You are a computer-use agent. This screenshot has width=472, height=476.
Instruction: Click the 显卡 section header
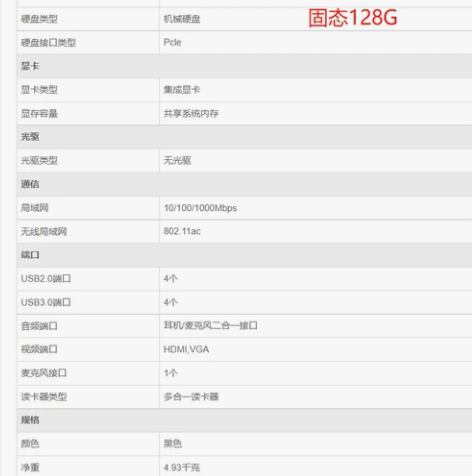[245, 66]
